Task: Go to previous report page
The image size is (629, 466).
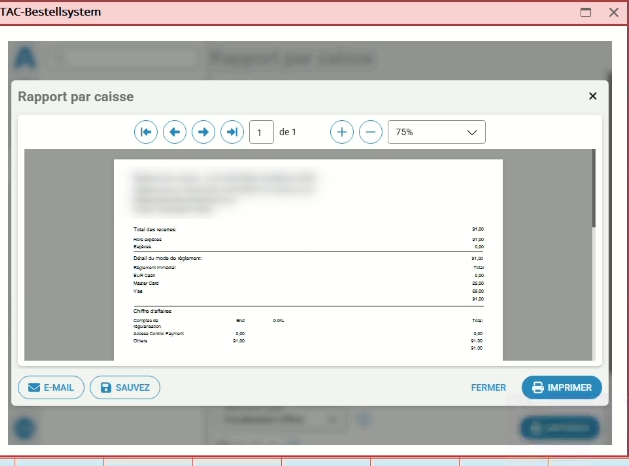Action: (175, 132)
